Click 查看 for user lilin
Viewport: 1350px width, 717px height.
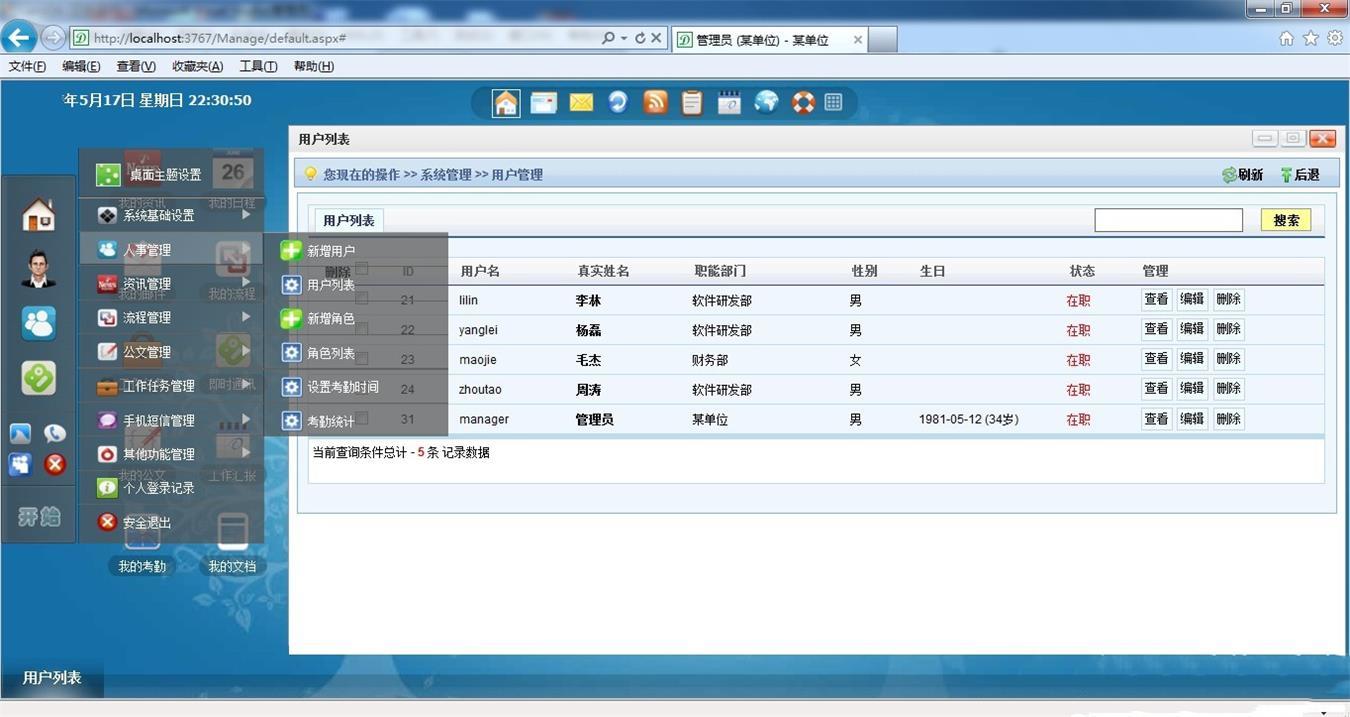click(1156, 299)
